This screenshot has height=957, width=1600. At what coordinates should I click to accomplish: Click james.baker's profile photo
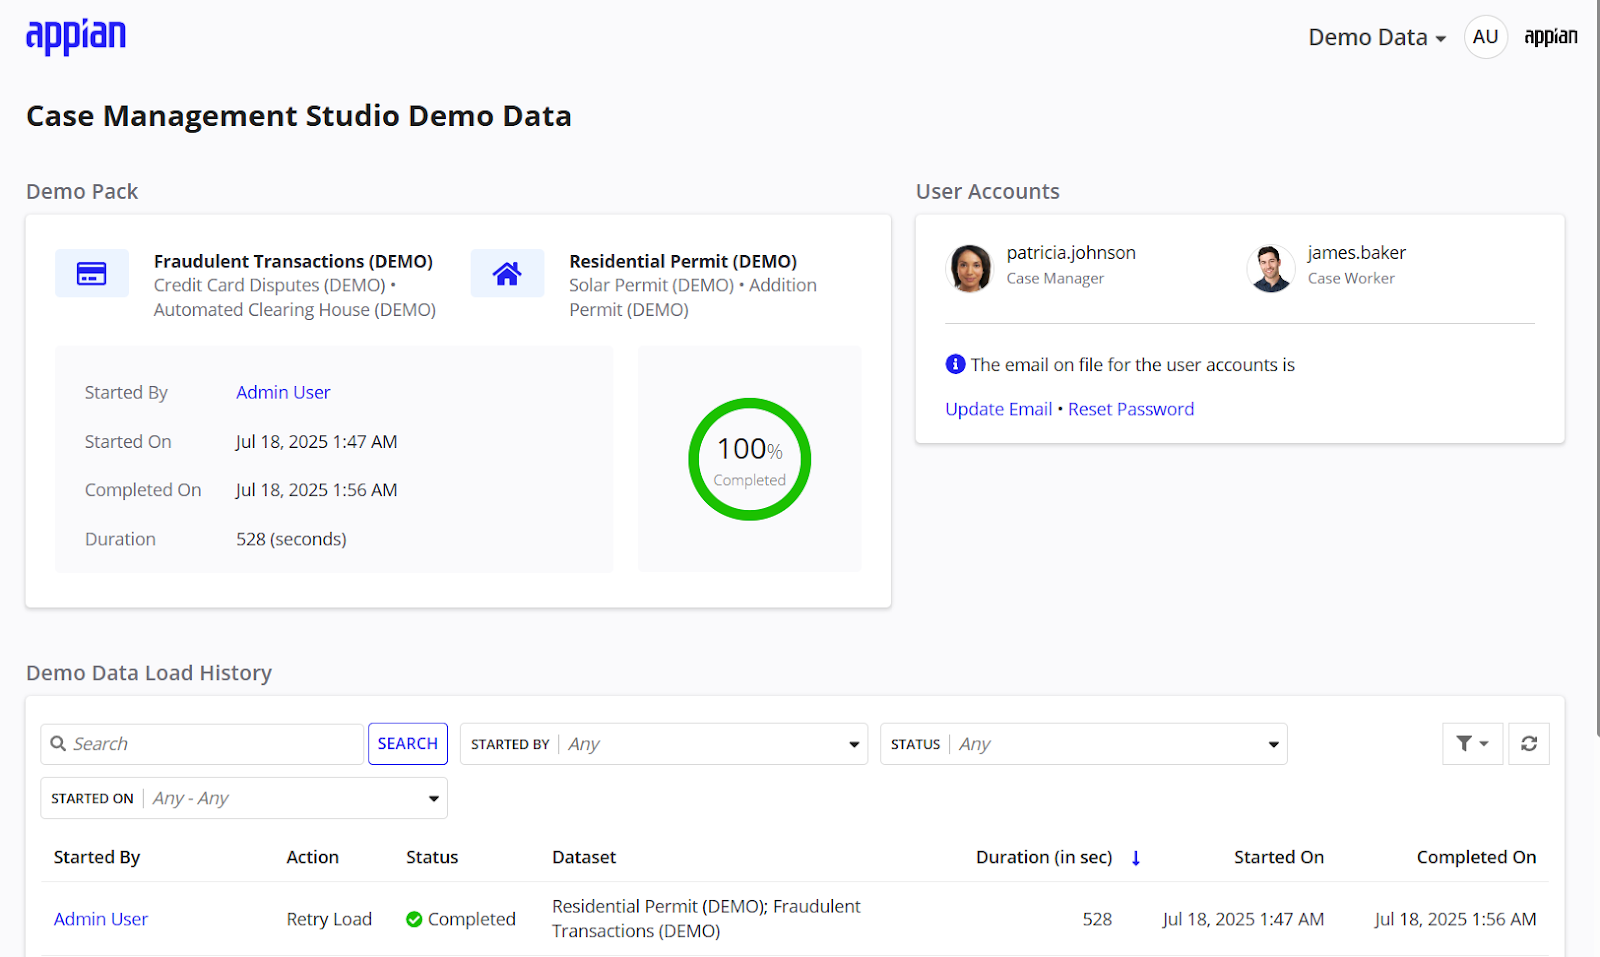[1271, 268]
